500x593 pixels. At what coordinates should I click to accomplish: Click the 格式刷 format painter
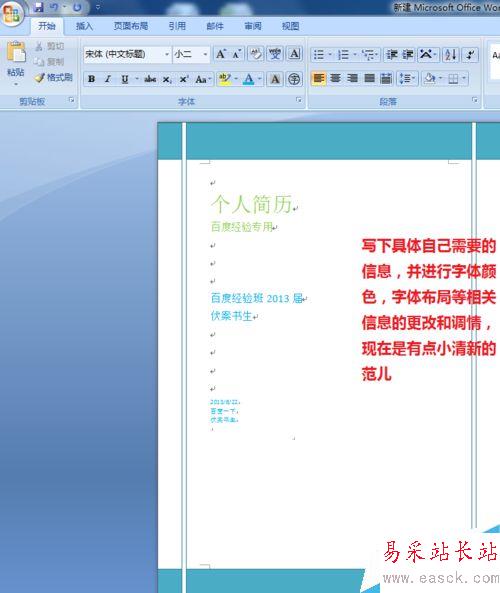[x=53, y=78]
